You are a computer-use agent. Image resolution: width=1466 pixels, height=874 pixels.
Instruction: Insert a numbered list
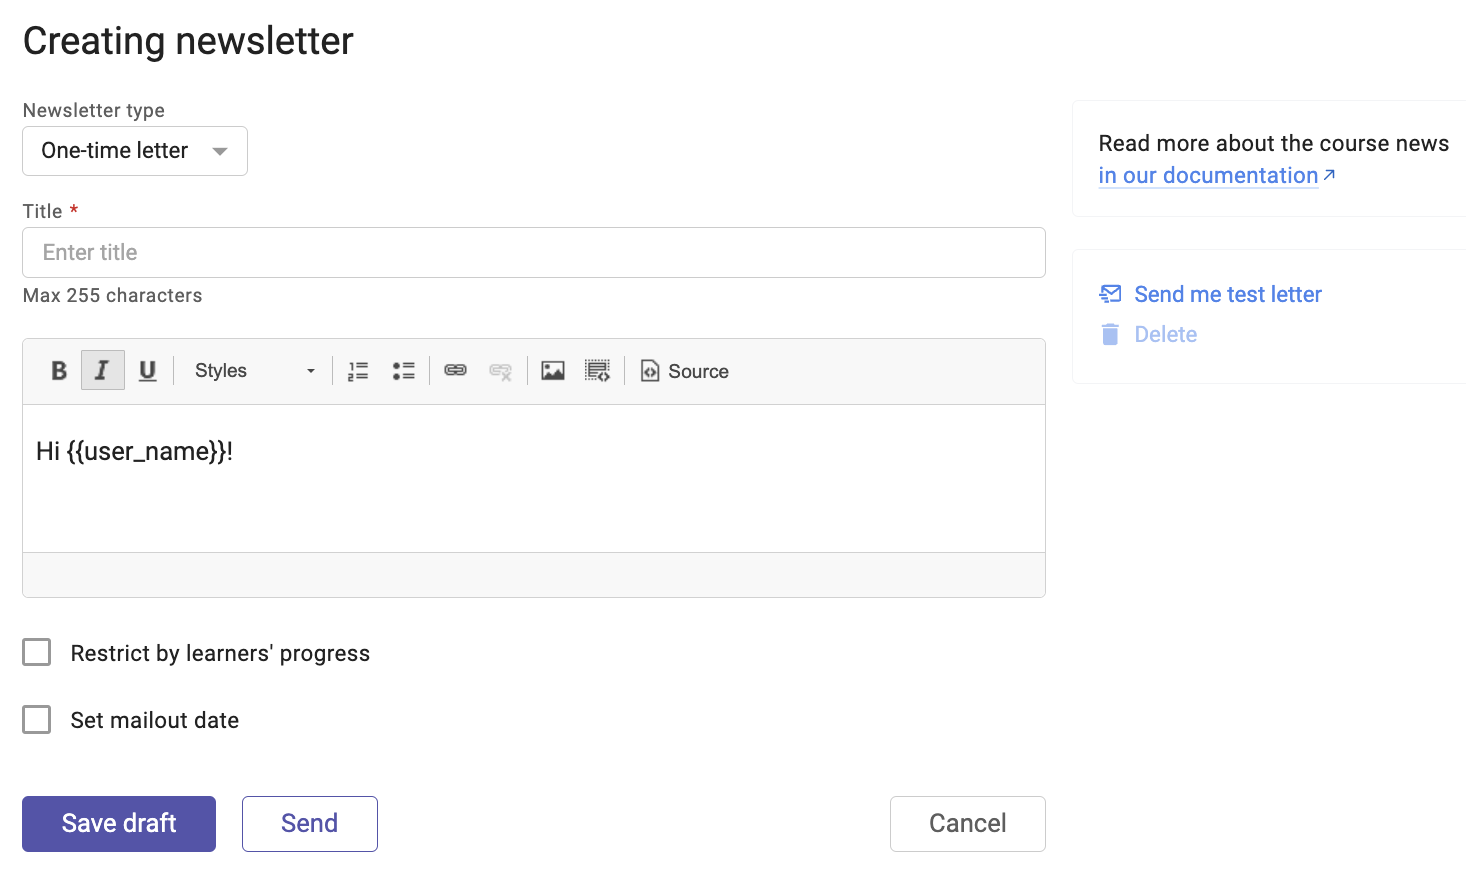pyautogui.click(x=358, y=371)
